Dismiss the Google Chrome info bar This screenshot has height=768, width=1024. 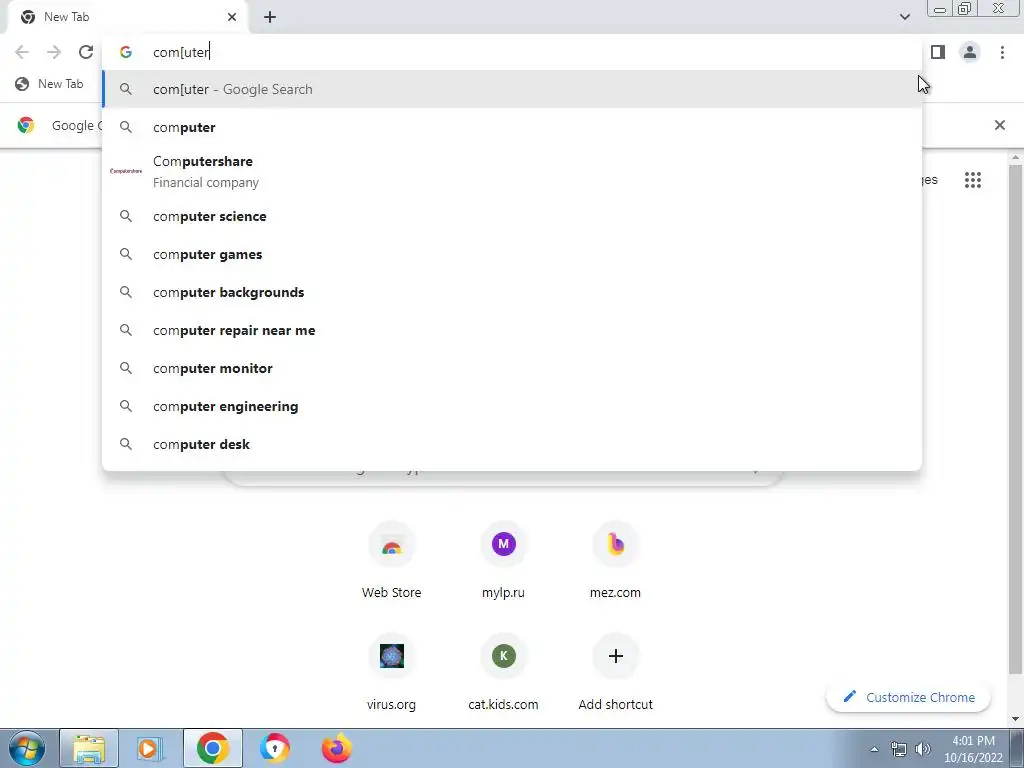tap(999, 125)
